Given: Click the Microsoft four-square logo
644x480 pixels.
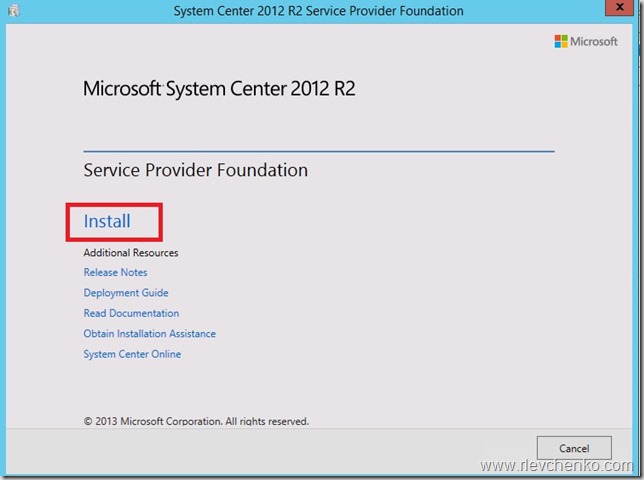Looking at the screenshot, I should point(561,41).
